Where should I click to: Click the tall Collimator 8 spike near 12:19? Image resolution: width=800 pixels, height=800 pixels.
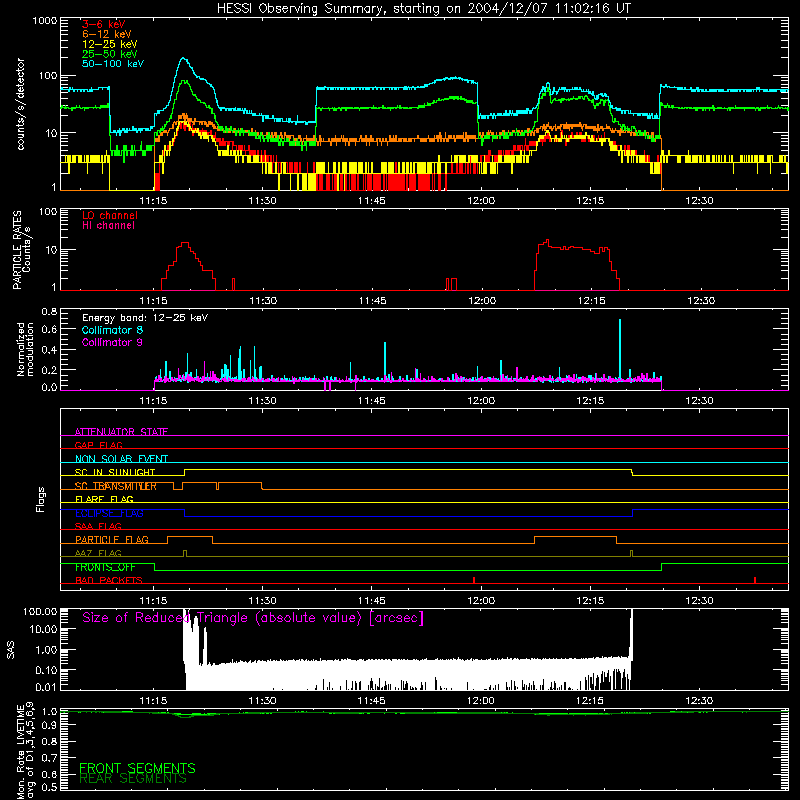[x=620, y=349]
